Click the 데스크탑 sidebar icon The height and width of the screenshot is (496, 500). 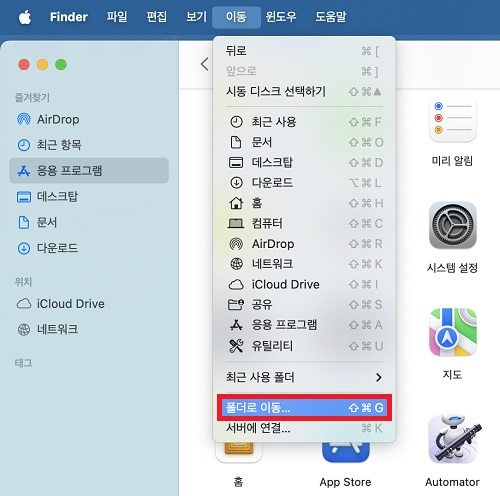coord(24,197)
